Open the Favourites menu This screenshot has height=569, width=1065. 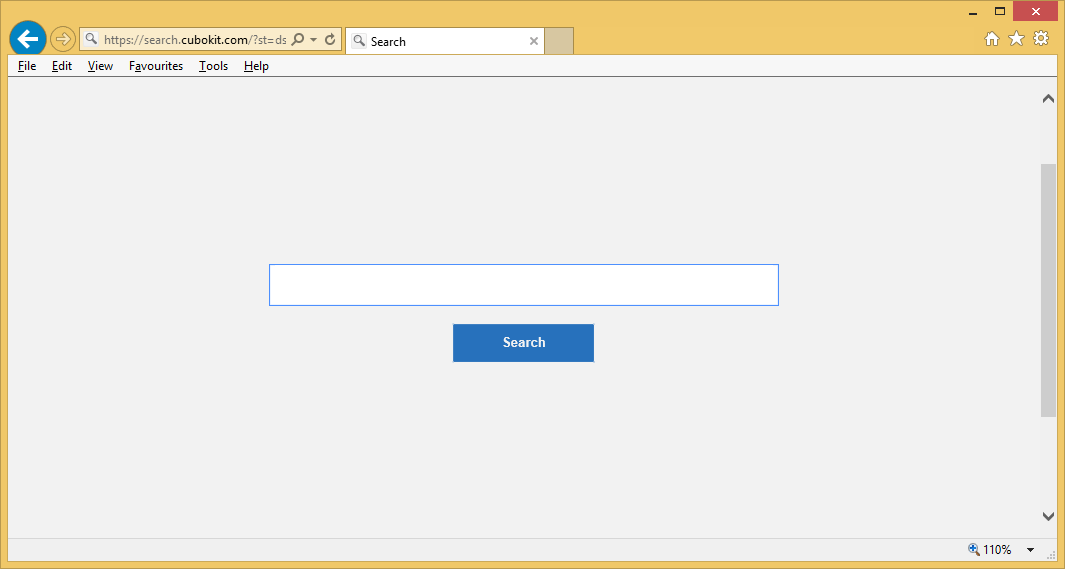coord(156,66)
